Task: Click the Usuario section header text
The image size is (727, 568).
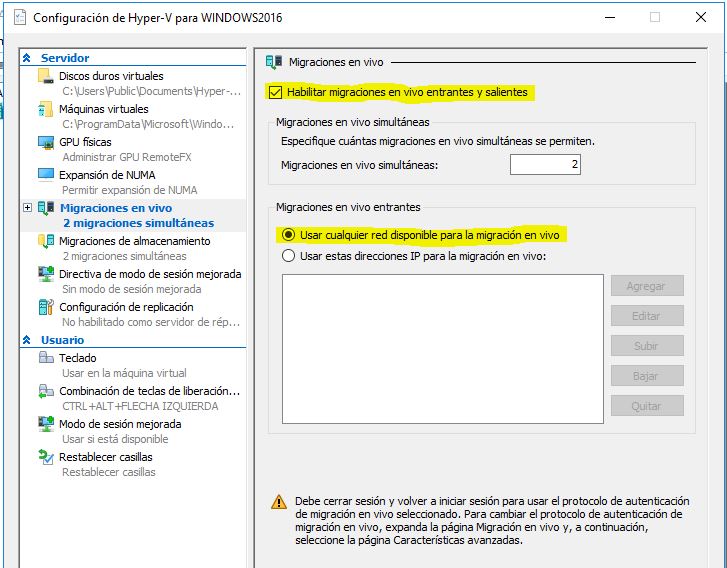Action: point(63,340)
